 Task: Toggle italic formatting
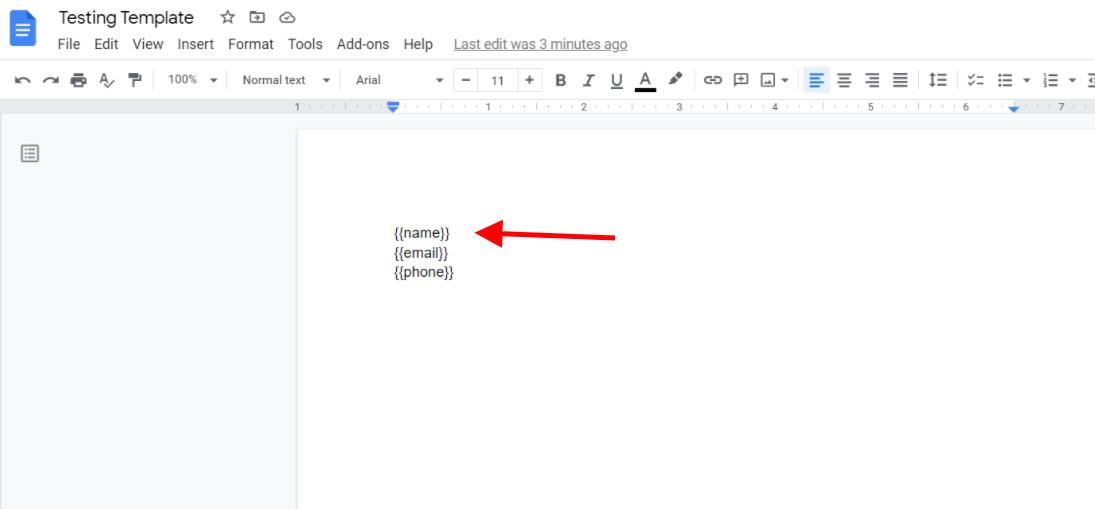588,80
